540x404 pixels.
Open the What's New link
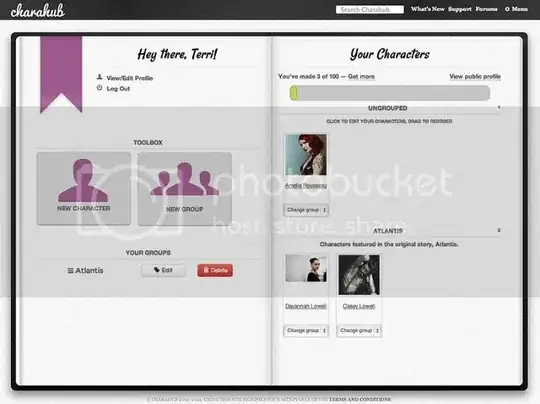pyautogui.click(x=428, y=9)
